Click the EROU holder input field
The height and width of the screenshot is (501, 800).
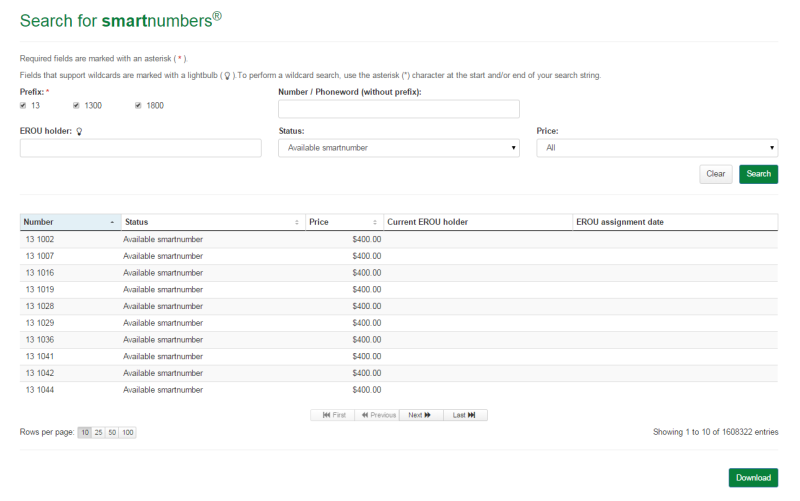pyautogui.click(x=140, y=148)
